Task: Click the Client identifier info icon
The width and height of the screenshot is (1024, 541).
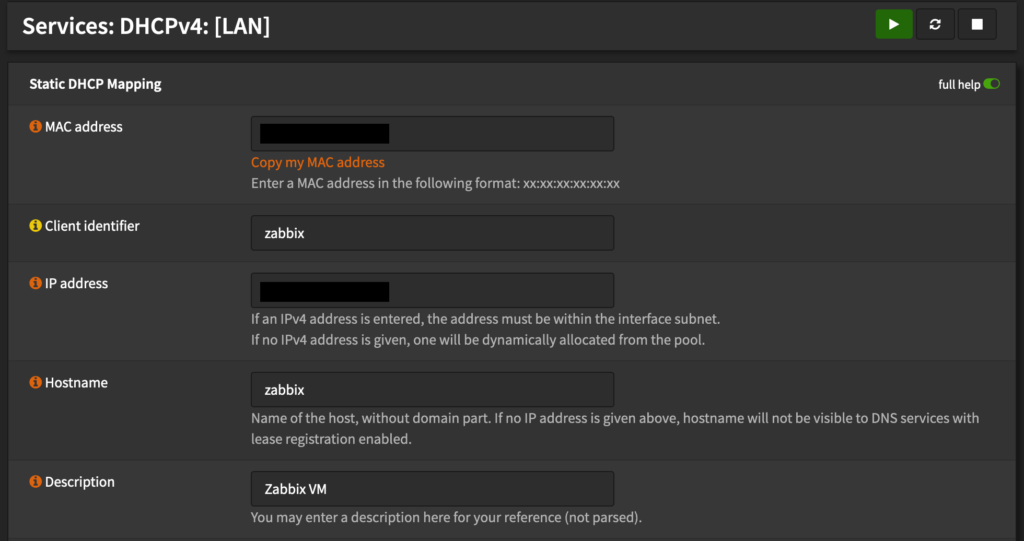Action: [36, 226]
